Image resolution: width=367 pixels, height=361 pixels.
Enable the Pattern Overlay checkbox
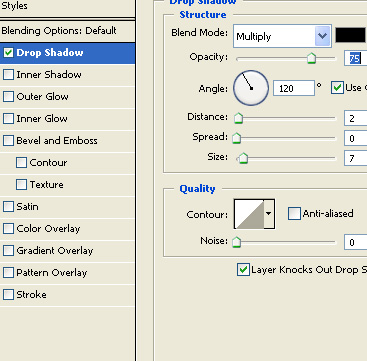click(8, 273)
